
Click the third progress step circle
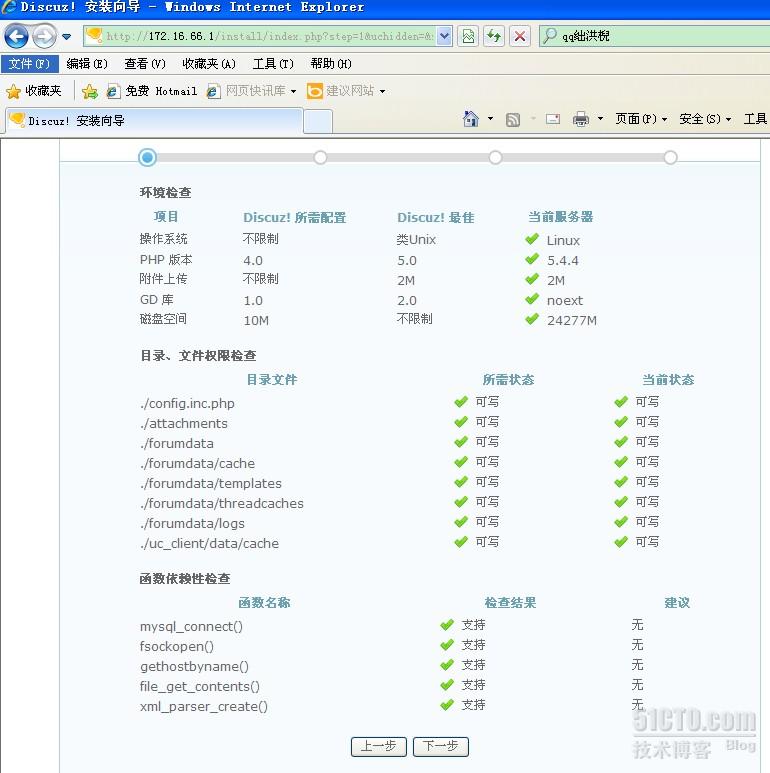pos(495,157)
